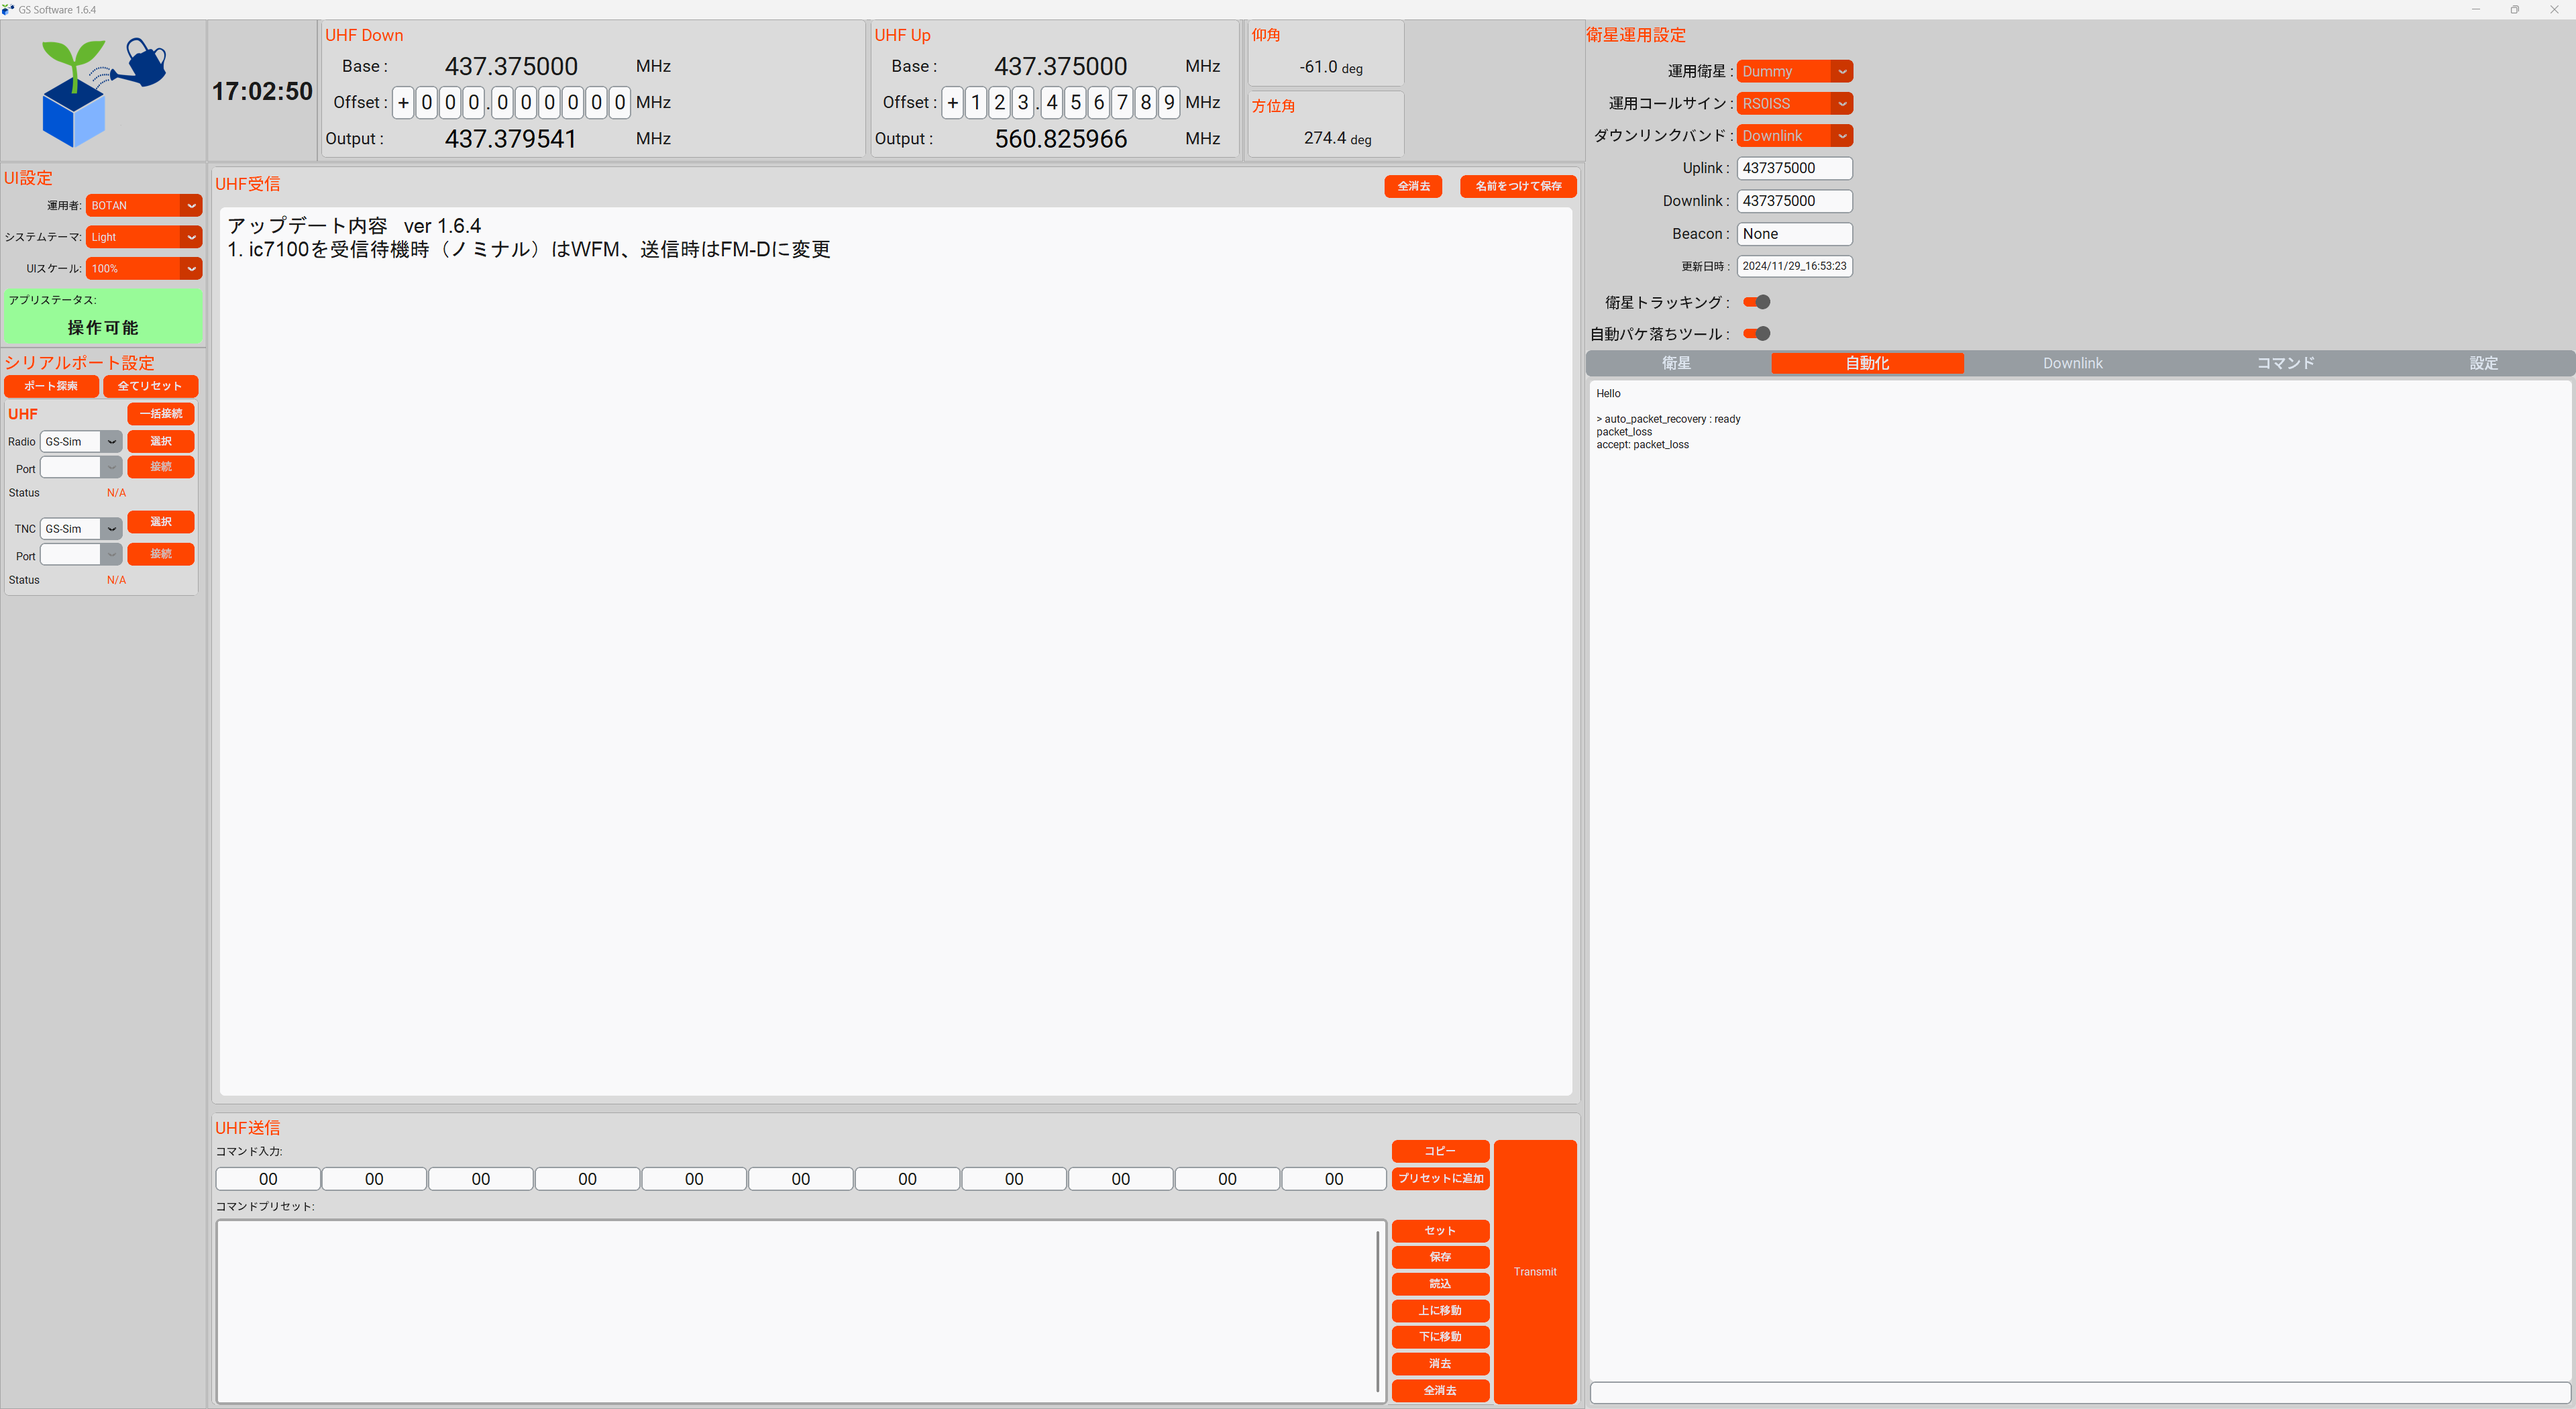This screenshot has height=1409, width=2576.
Task: Toggle the 自動パケ落ちツール switch
Action: pyautogui.click(x=1756, y=334)
